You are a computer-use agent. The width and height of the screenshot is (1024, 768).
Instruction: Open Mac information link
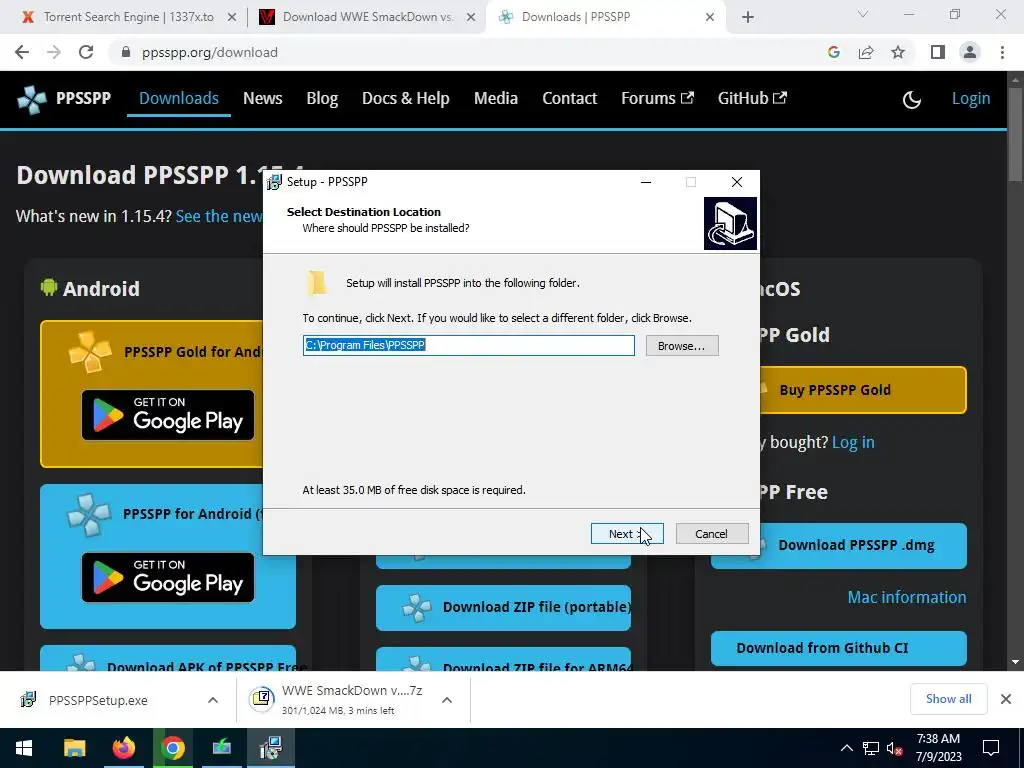(x=906, y=597)
